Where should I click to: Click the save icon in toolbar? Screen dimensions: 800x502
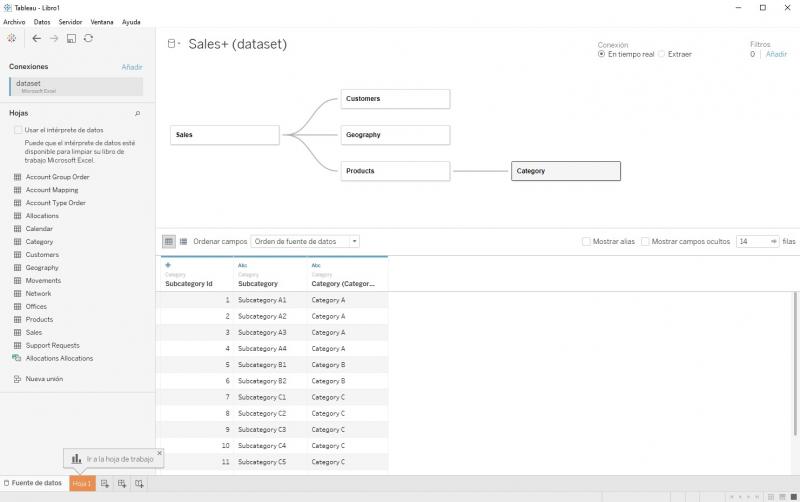(72, 38)
